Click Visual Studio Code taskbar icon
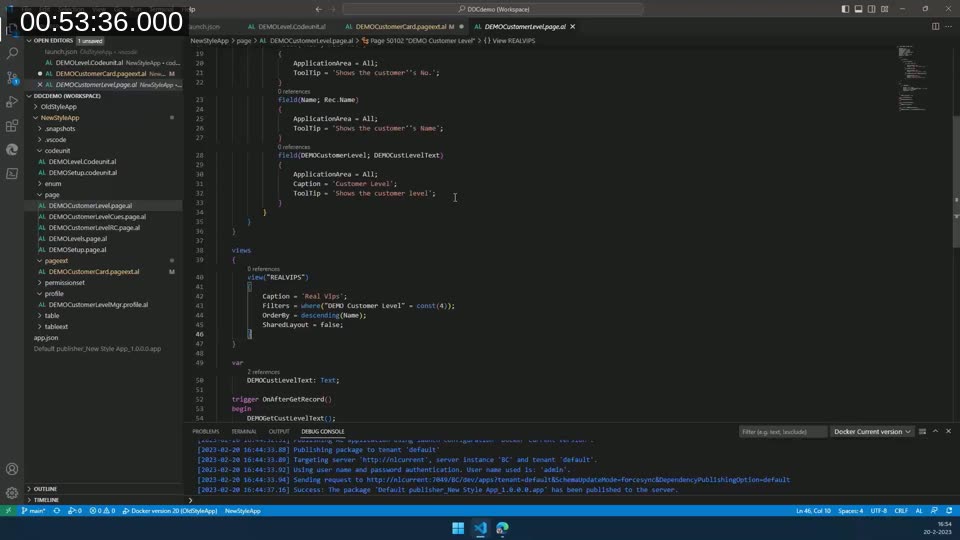Viewport: 960px width, 540px height. point(480,528)
